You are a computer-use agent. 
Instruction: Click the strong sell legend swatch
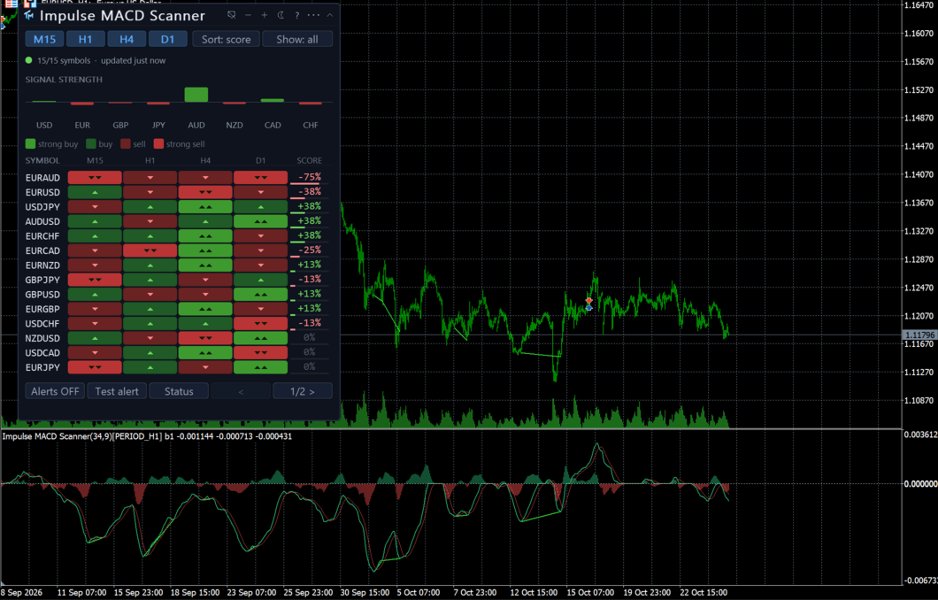[159, 144]
